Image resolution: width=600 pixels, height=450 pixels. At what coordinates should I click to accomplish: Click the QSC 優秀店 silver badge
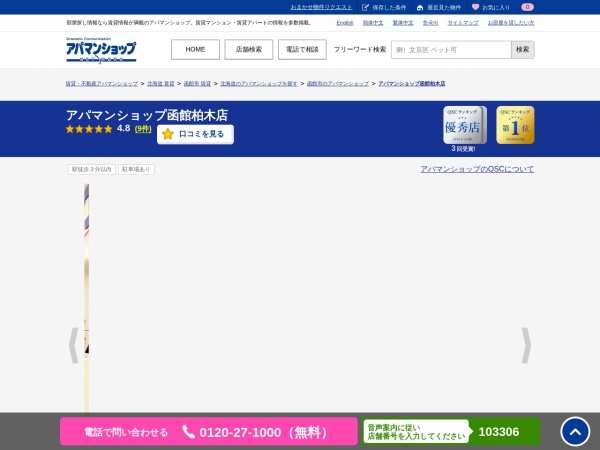(x=465, y=125)
